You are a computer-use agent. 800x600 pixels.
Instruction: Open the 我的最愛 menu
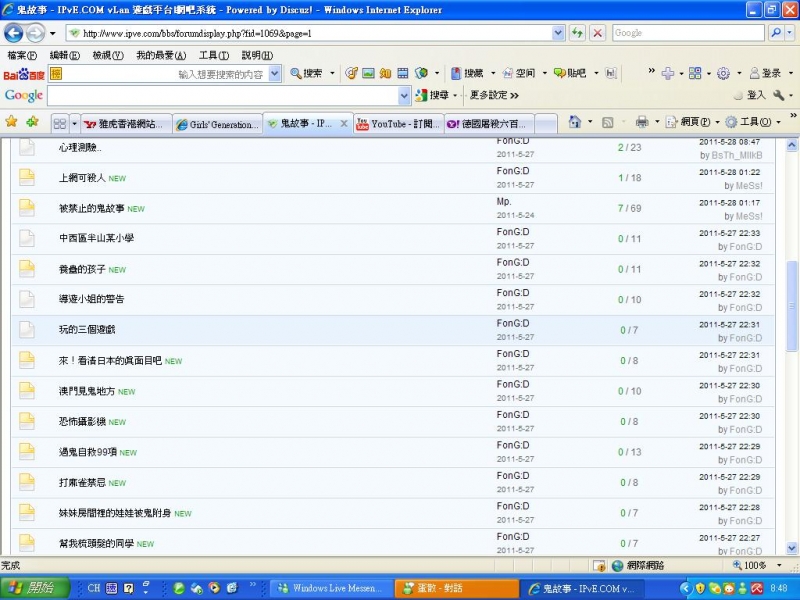(159, 55)
